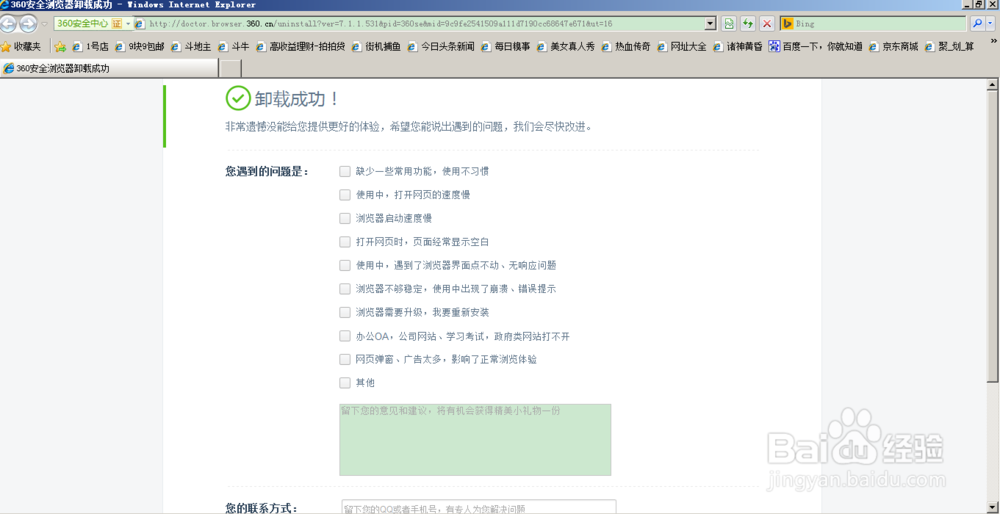1000x514 pixels.
Task: Click the magnifier search button
Action: click(976, 24)
